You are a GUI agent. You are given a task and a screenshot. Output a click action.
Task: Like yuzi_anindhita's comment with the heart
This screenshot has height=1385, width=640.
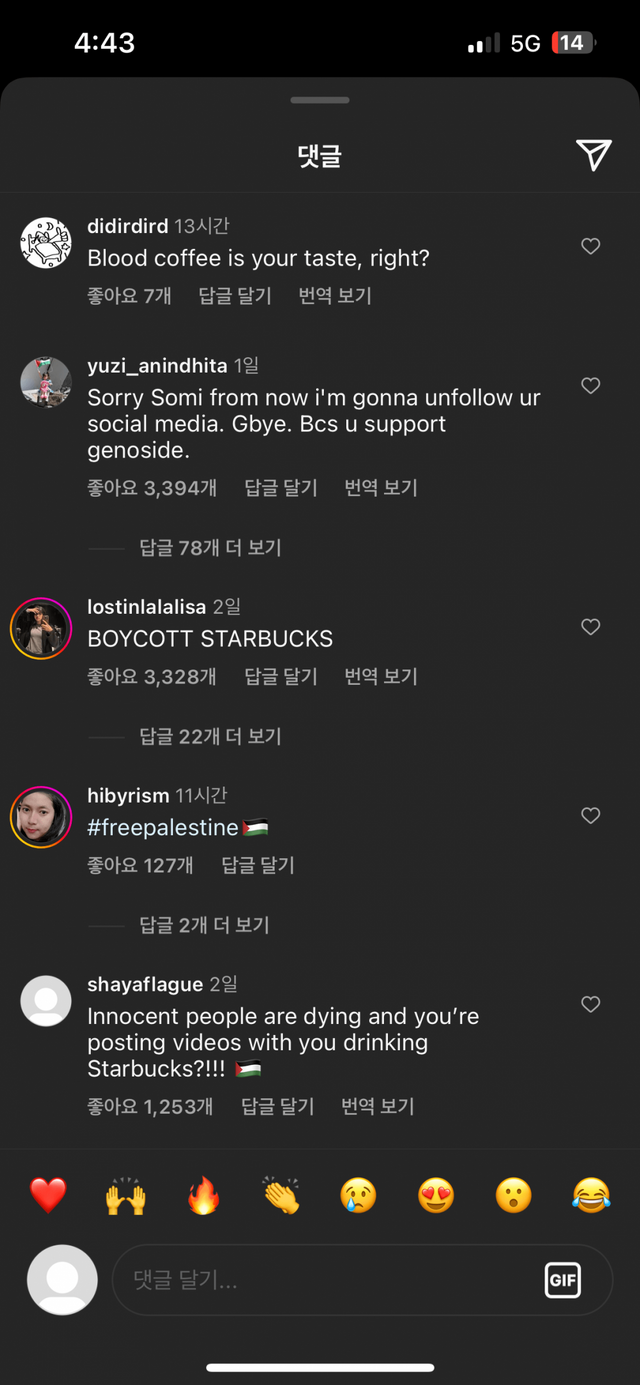pyautogui.click(x=591, y=386)
